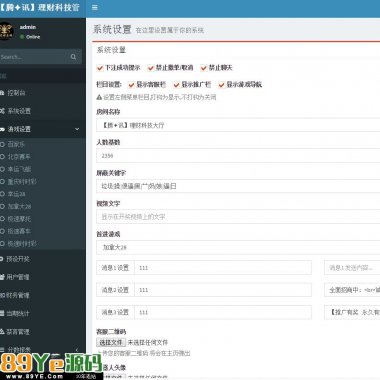The height and width of the screenshot is (380, 380).
Task: Click the sidebar Search input box
Action: coord(33,57)
